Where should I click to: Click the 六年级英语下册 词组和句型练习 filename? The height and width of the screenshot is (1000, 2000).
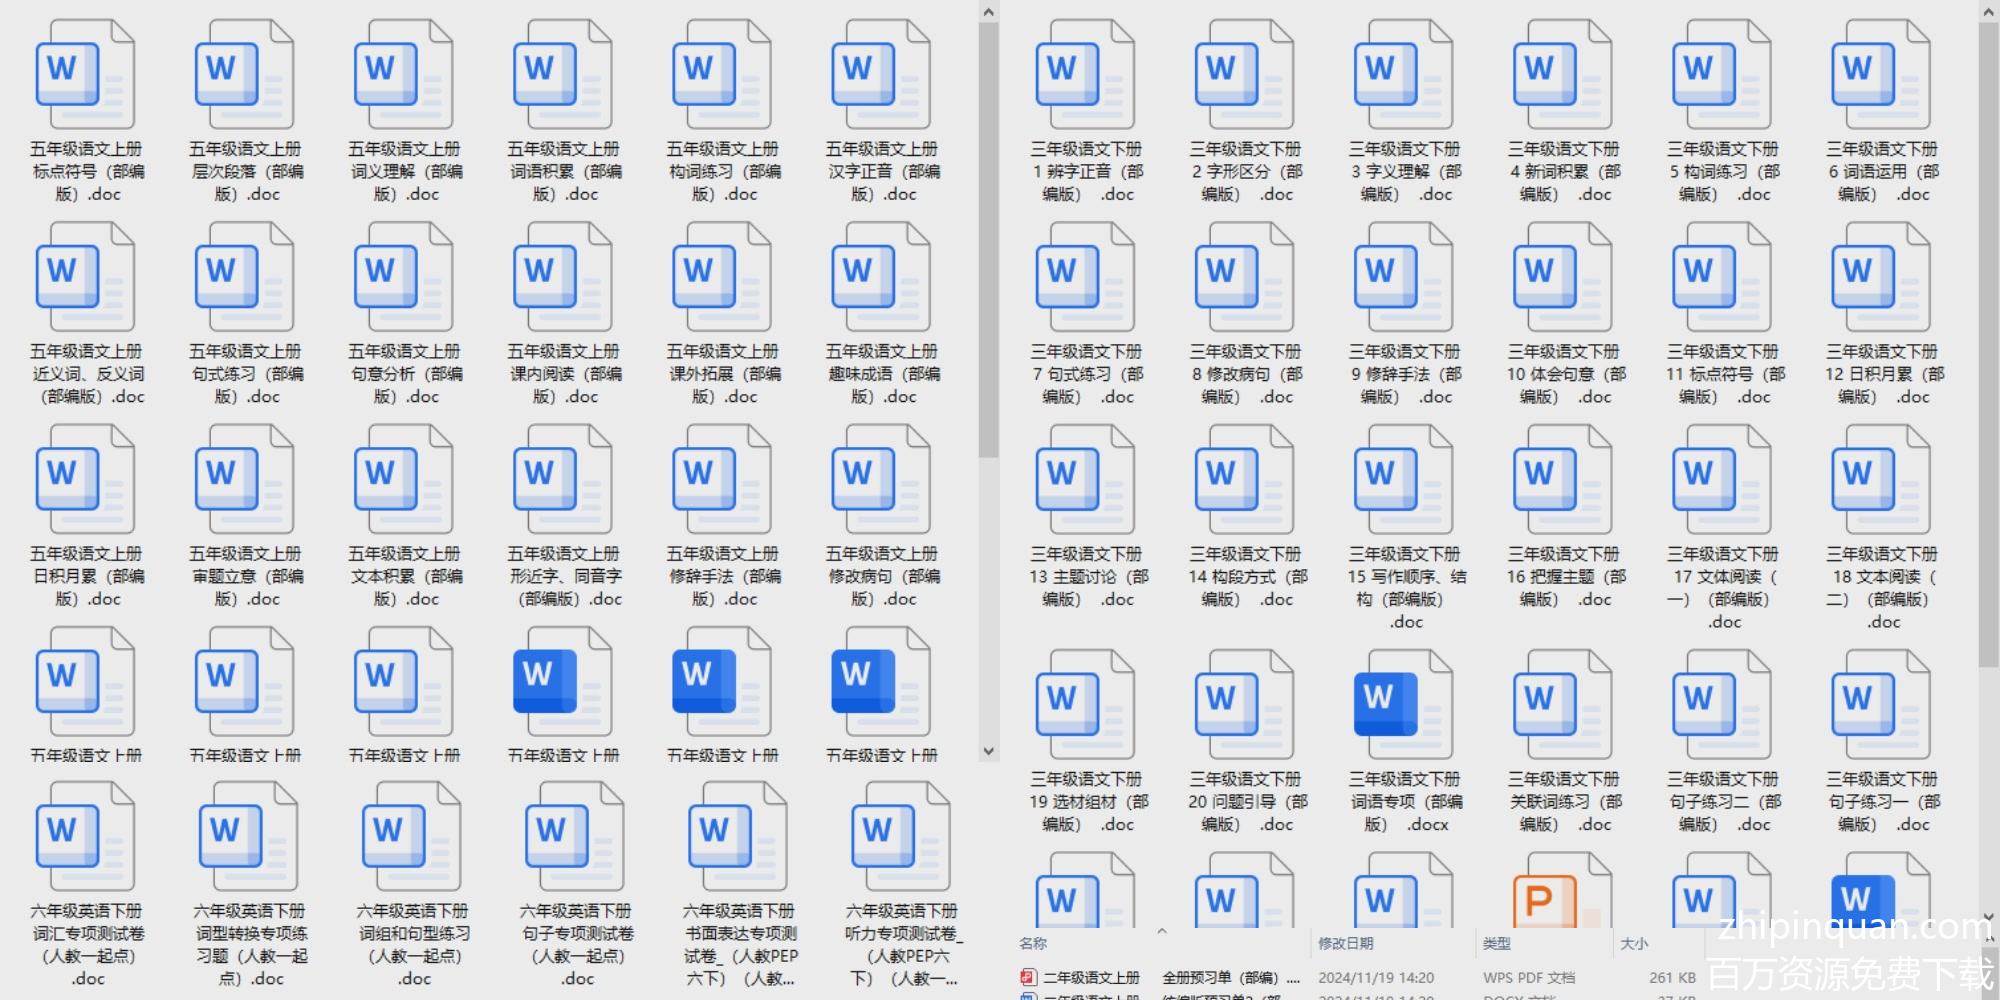click(413, 945)
